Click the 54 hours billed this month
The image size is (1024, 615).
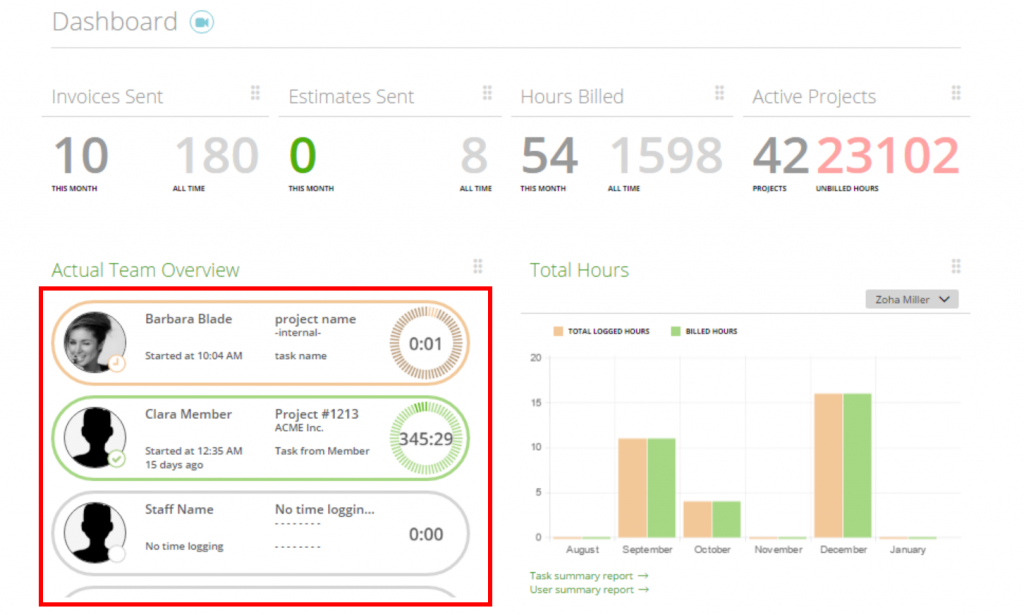(x=549, y=155)
